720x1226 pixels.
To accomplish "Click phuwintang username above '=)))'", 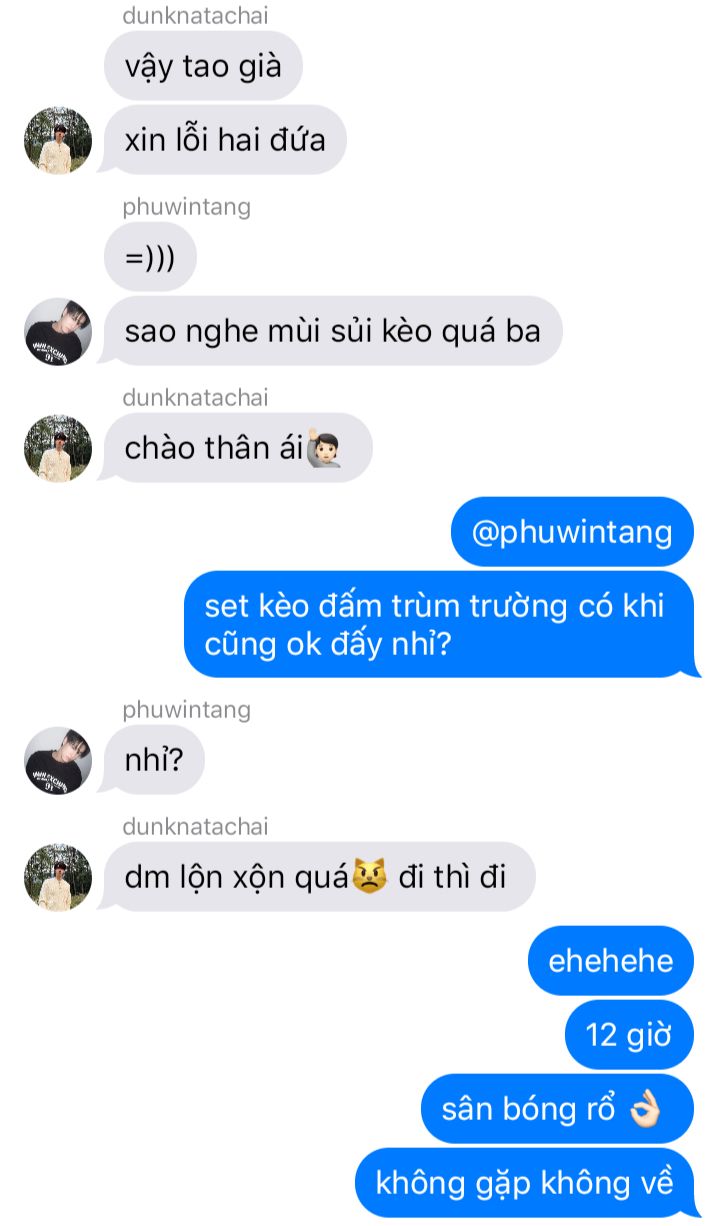I will pos(187,207).
